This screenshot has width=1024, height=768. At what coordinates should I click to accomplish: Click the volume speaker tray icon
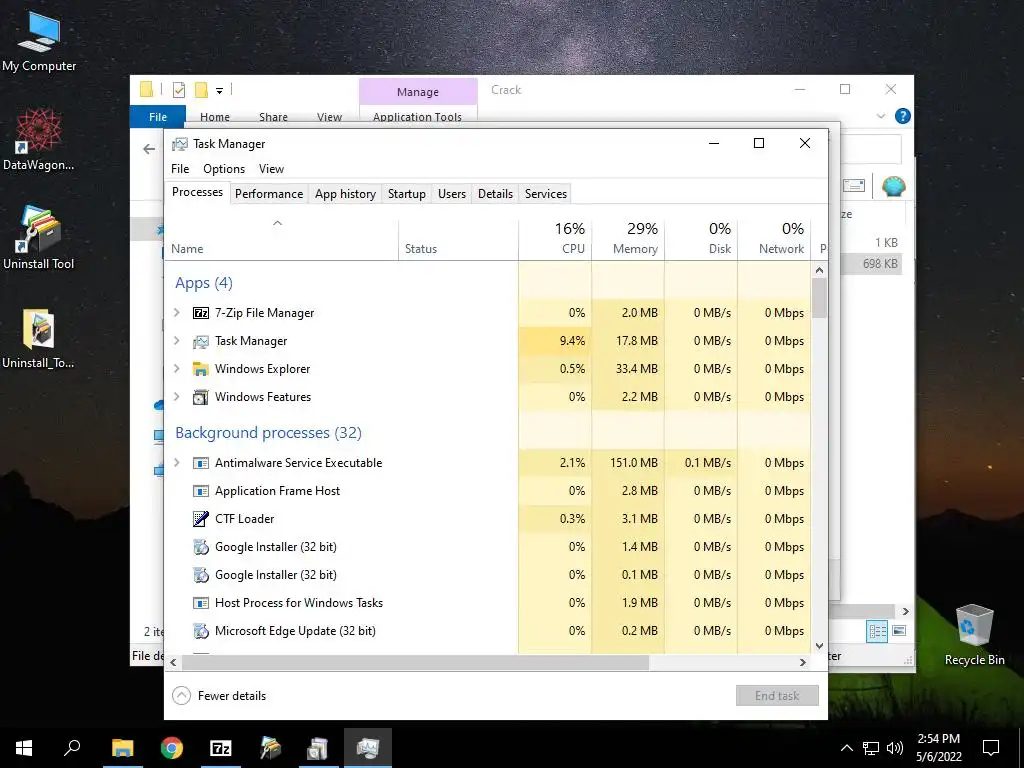pyautogui.click(x=895, y=748)
